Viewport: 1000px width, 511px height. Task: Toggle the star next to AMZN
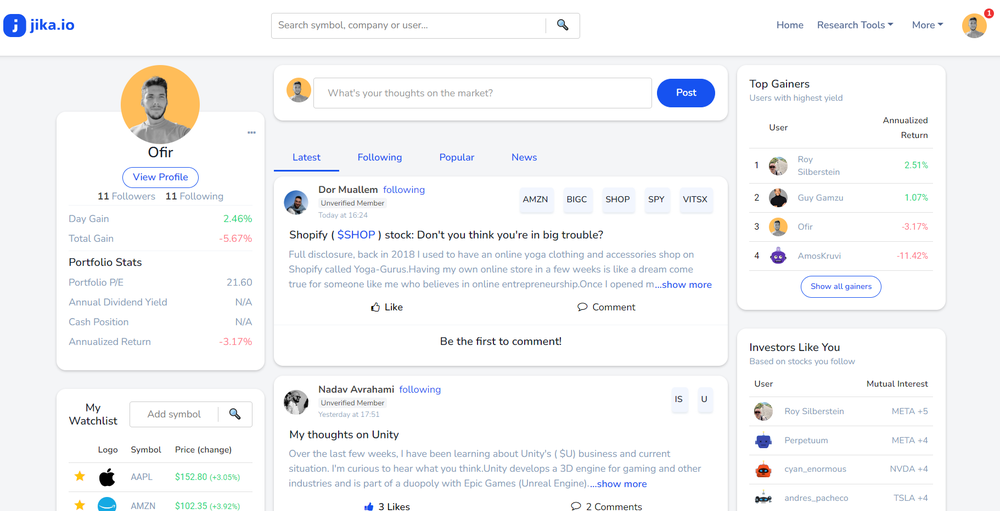(80, 505)
